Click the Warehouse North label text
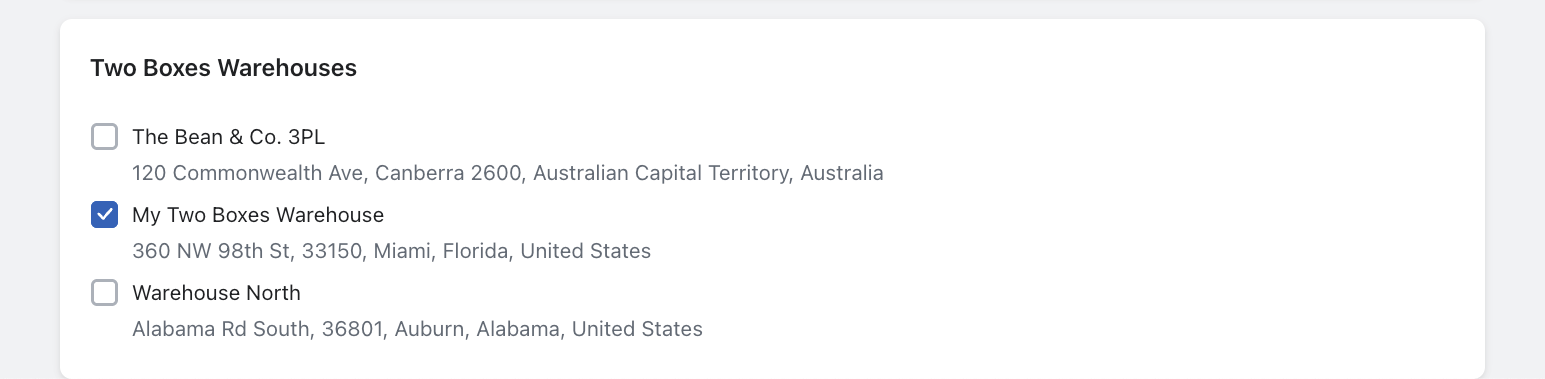Viewport: 1545px width, 379px height. [216, 293]
